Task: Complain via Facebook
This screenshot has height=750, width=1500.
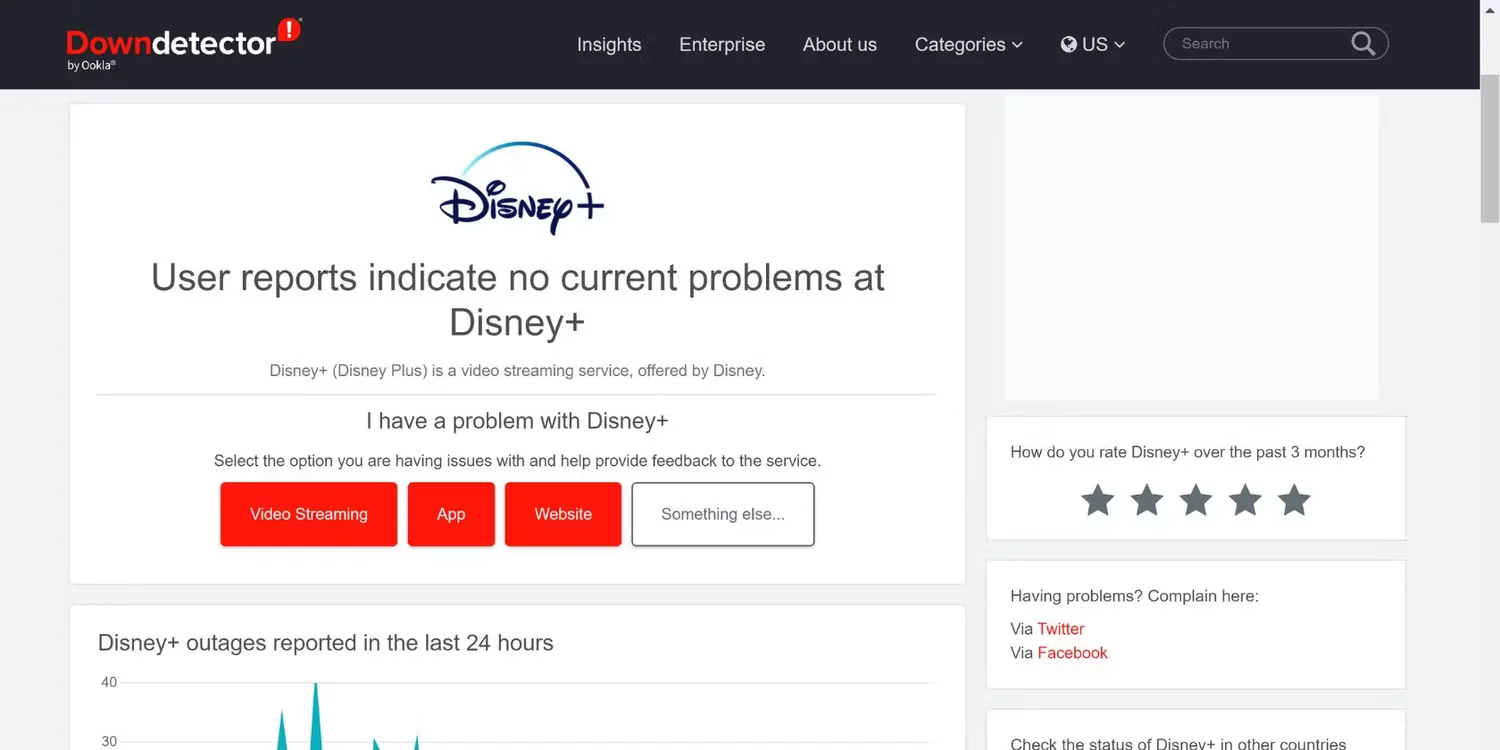Action: [1072, 652]
